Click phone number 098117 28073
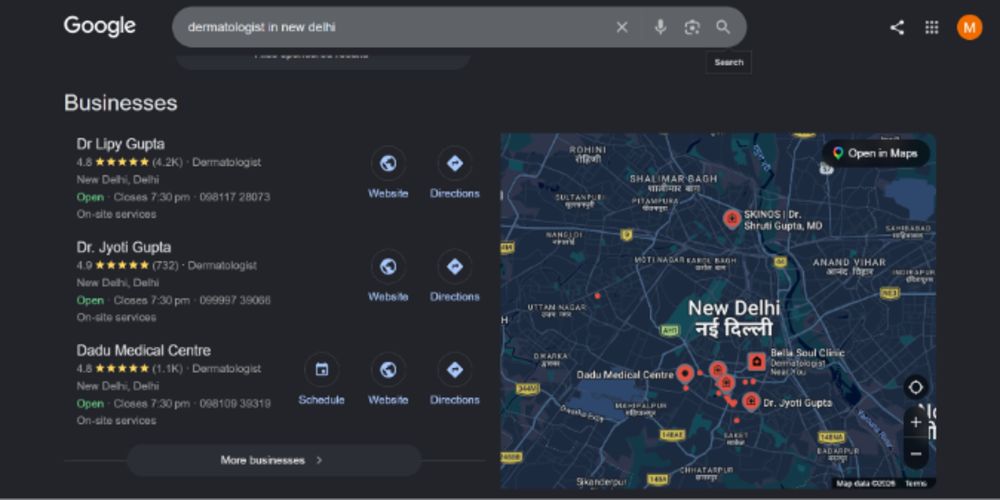This screenshot has height=500, width=1000. [235, 197]
